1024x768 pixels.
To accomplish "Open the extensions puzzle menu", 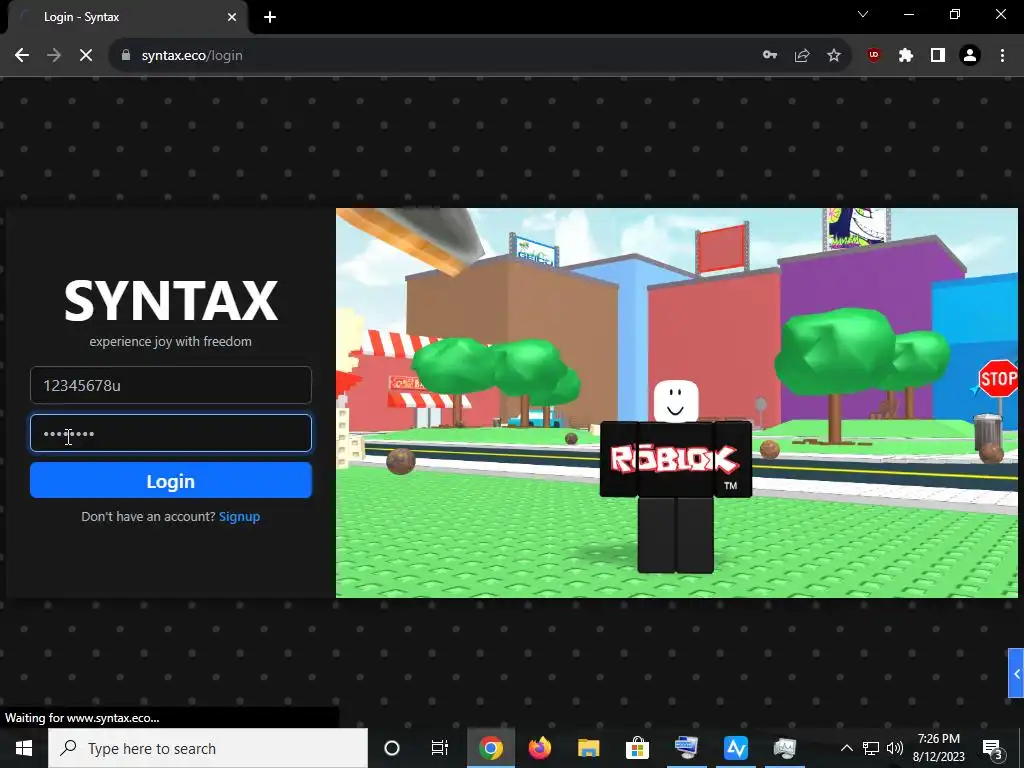I will 906,56.
